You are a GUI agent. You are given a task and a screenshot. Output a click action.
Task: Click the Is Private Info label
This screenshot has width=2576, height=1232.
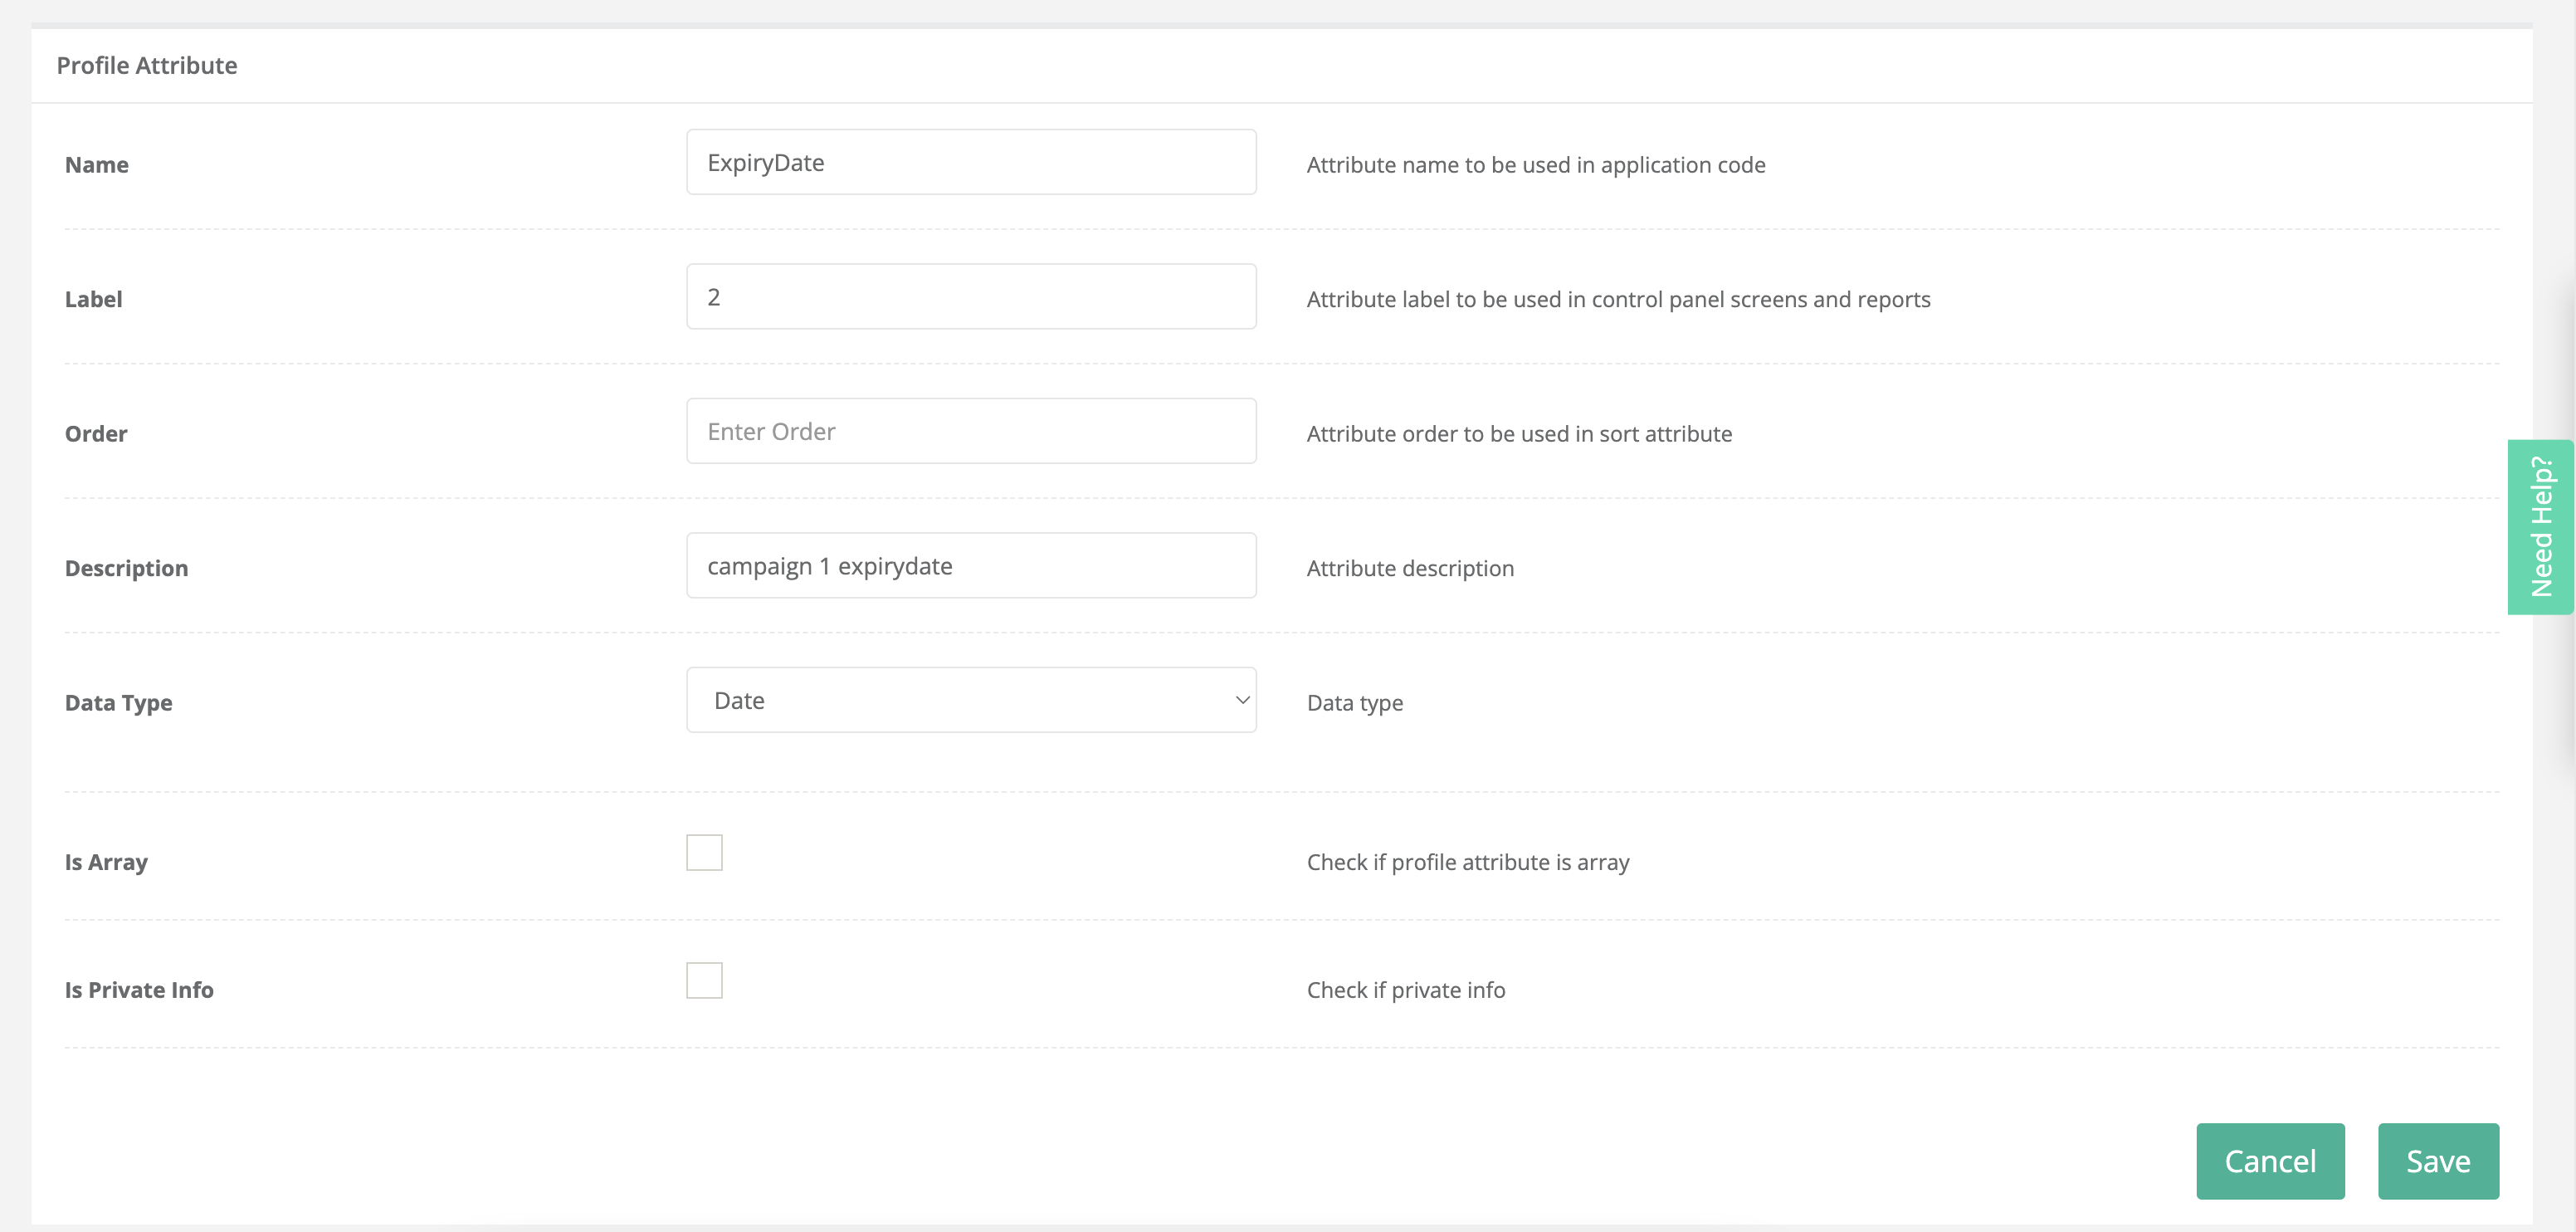[139, 990]
